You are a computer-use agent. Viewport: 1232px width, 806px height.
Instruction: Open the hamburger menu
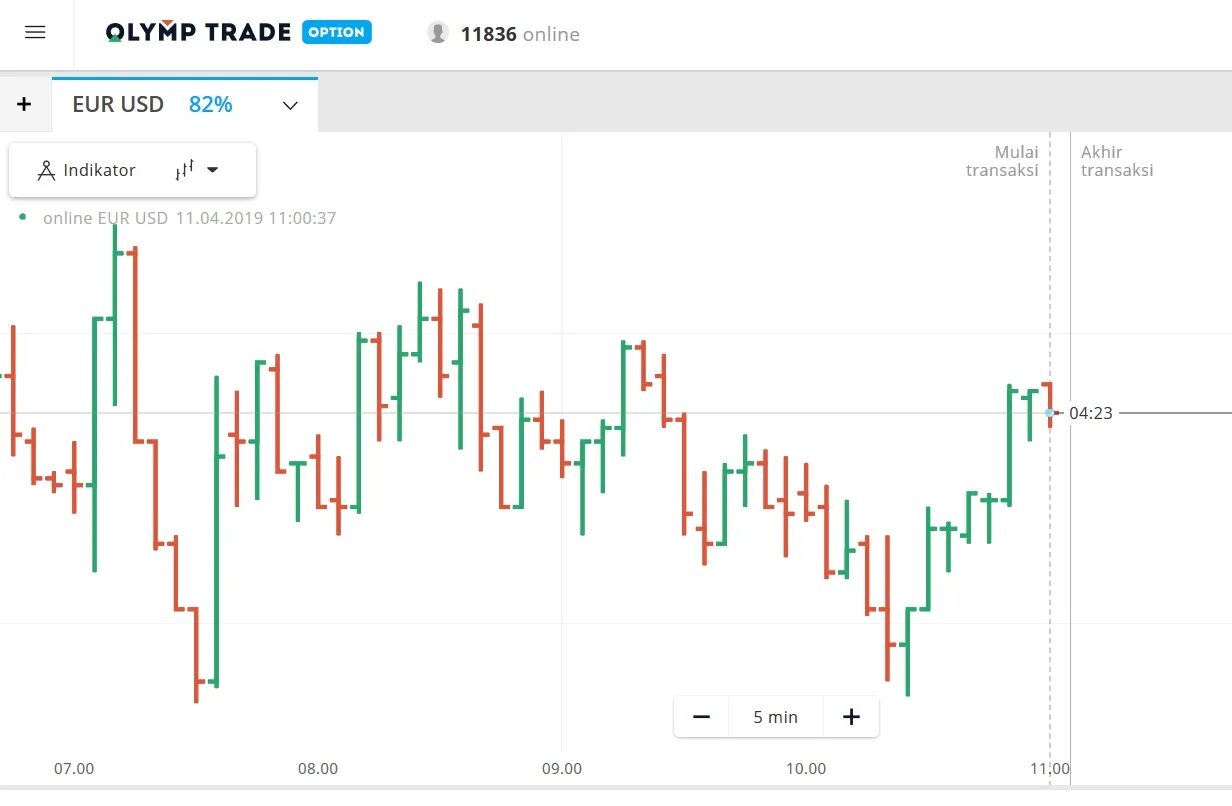coord(35,33)
